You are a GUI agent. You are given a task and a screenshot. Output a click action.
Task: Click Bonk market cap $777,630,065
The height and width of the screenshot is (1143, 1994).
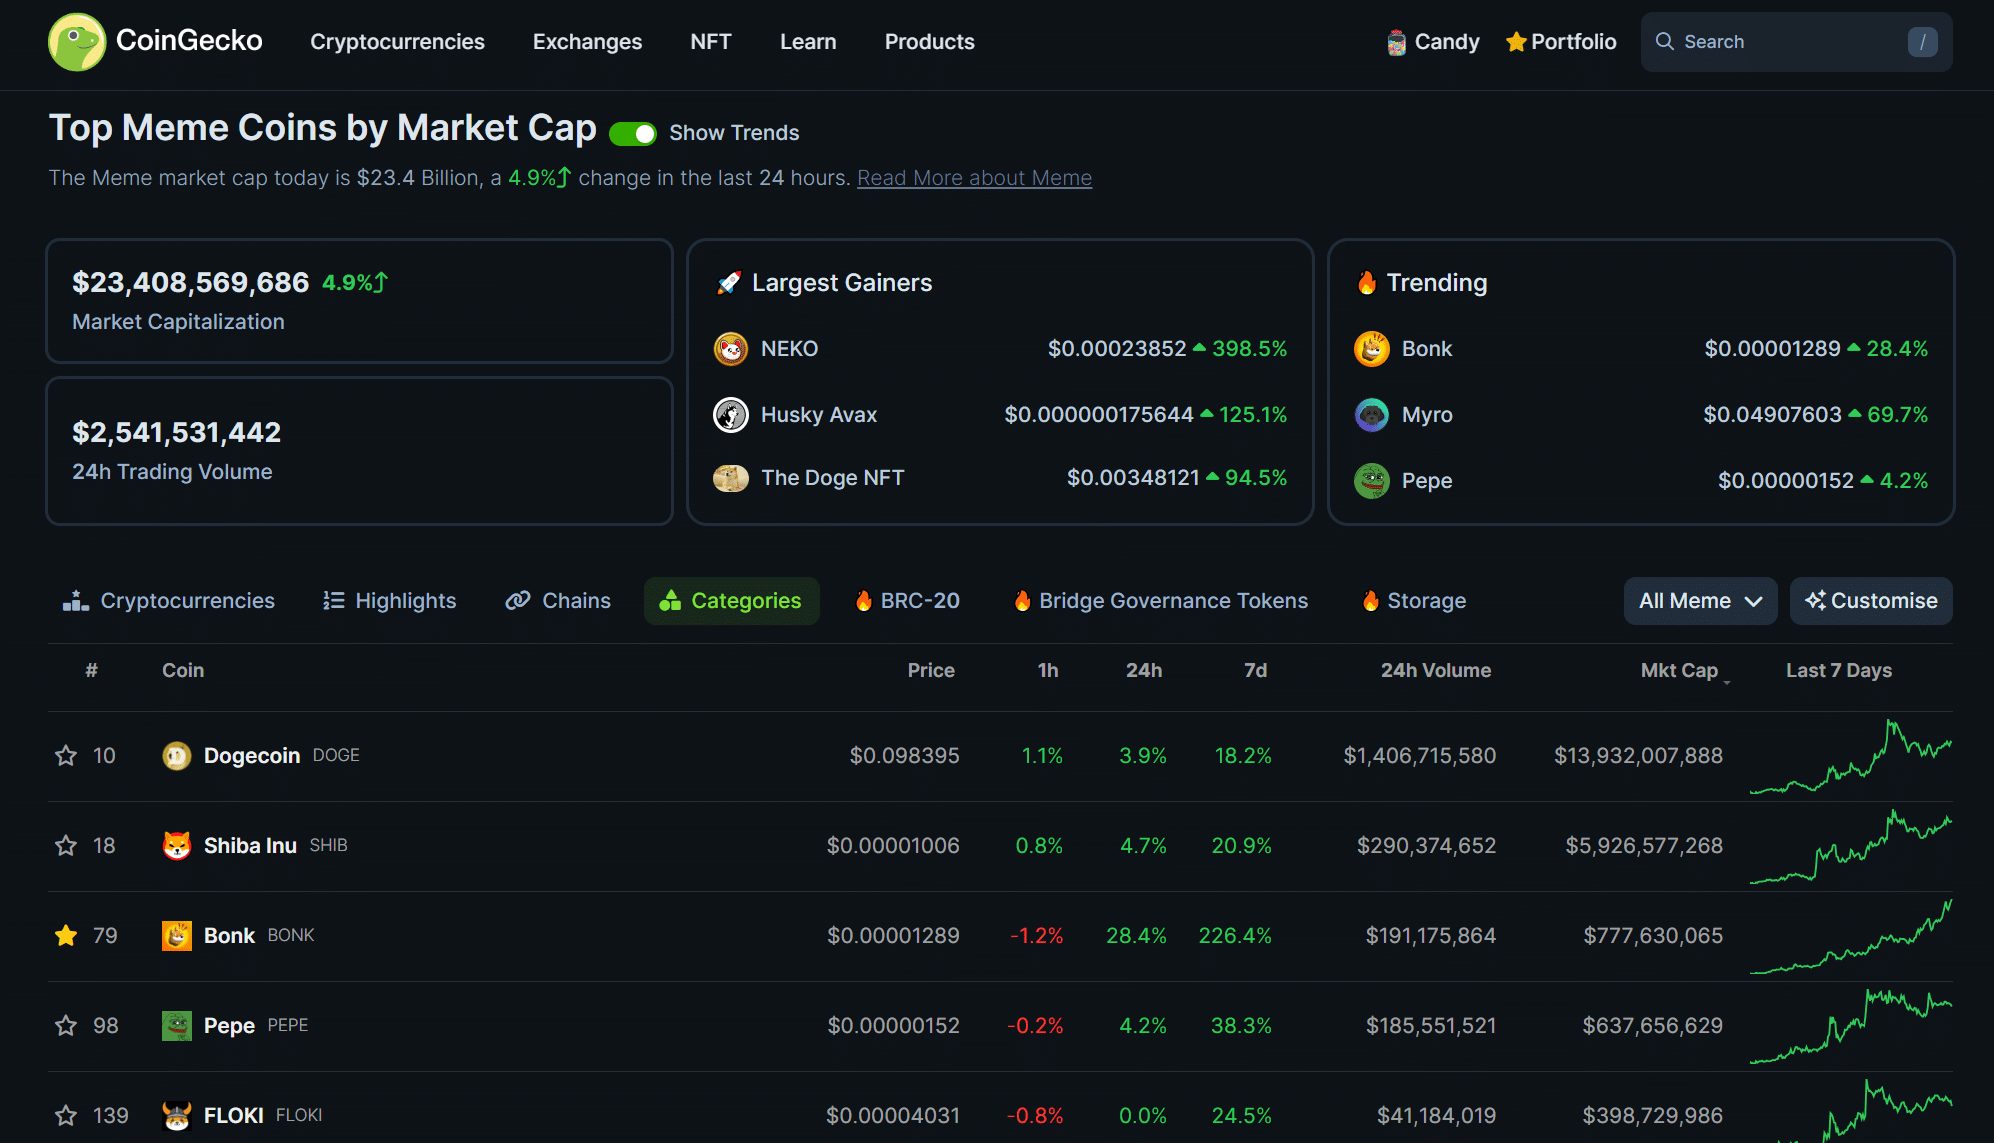[x=1653, y=936]
